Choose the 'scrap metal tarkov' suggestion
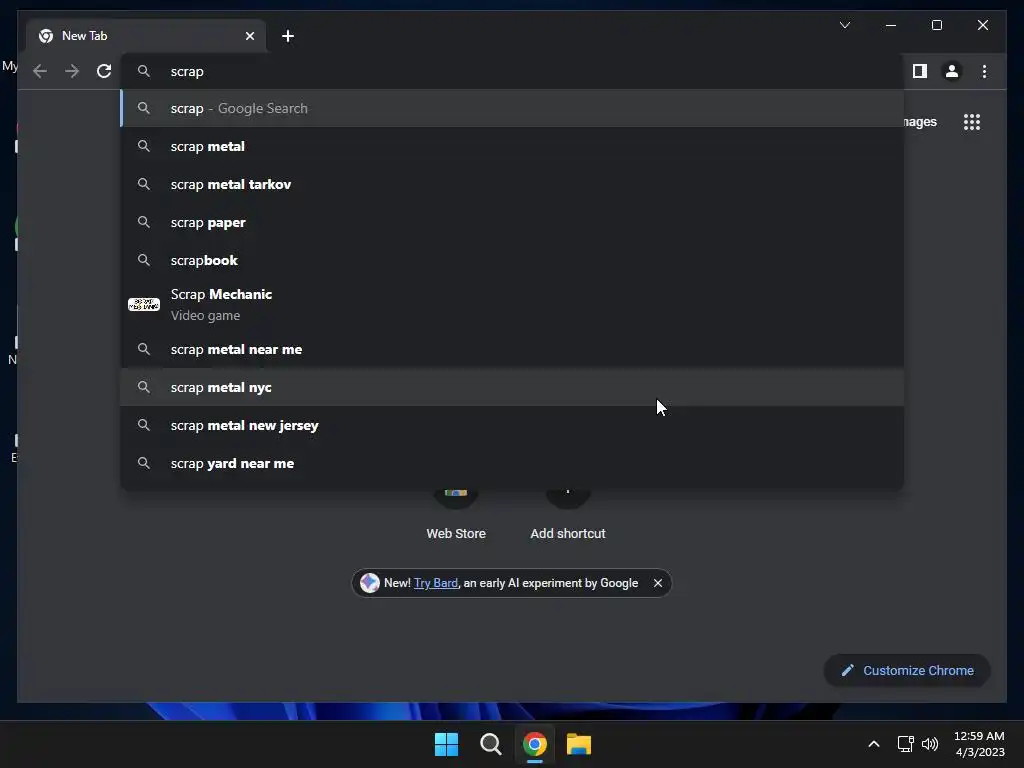1024x768 pixels. click(513, 184)
